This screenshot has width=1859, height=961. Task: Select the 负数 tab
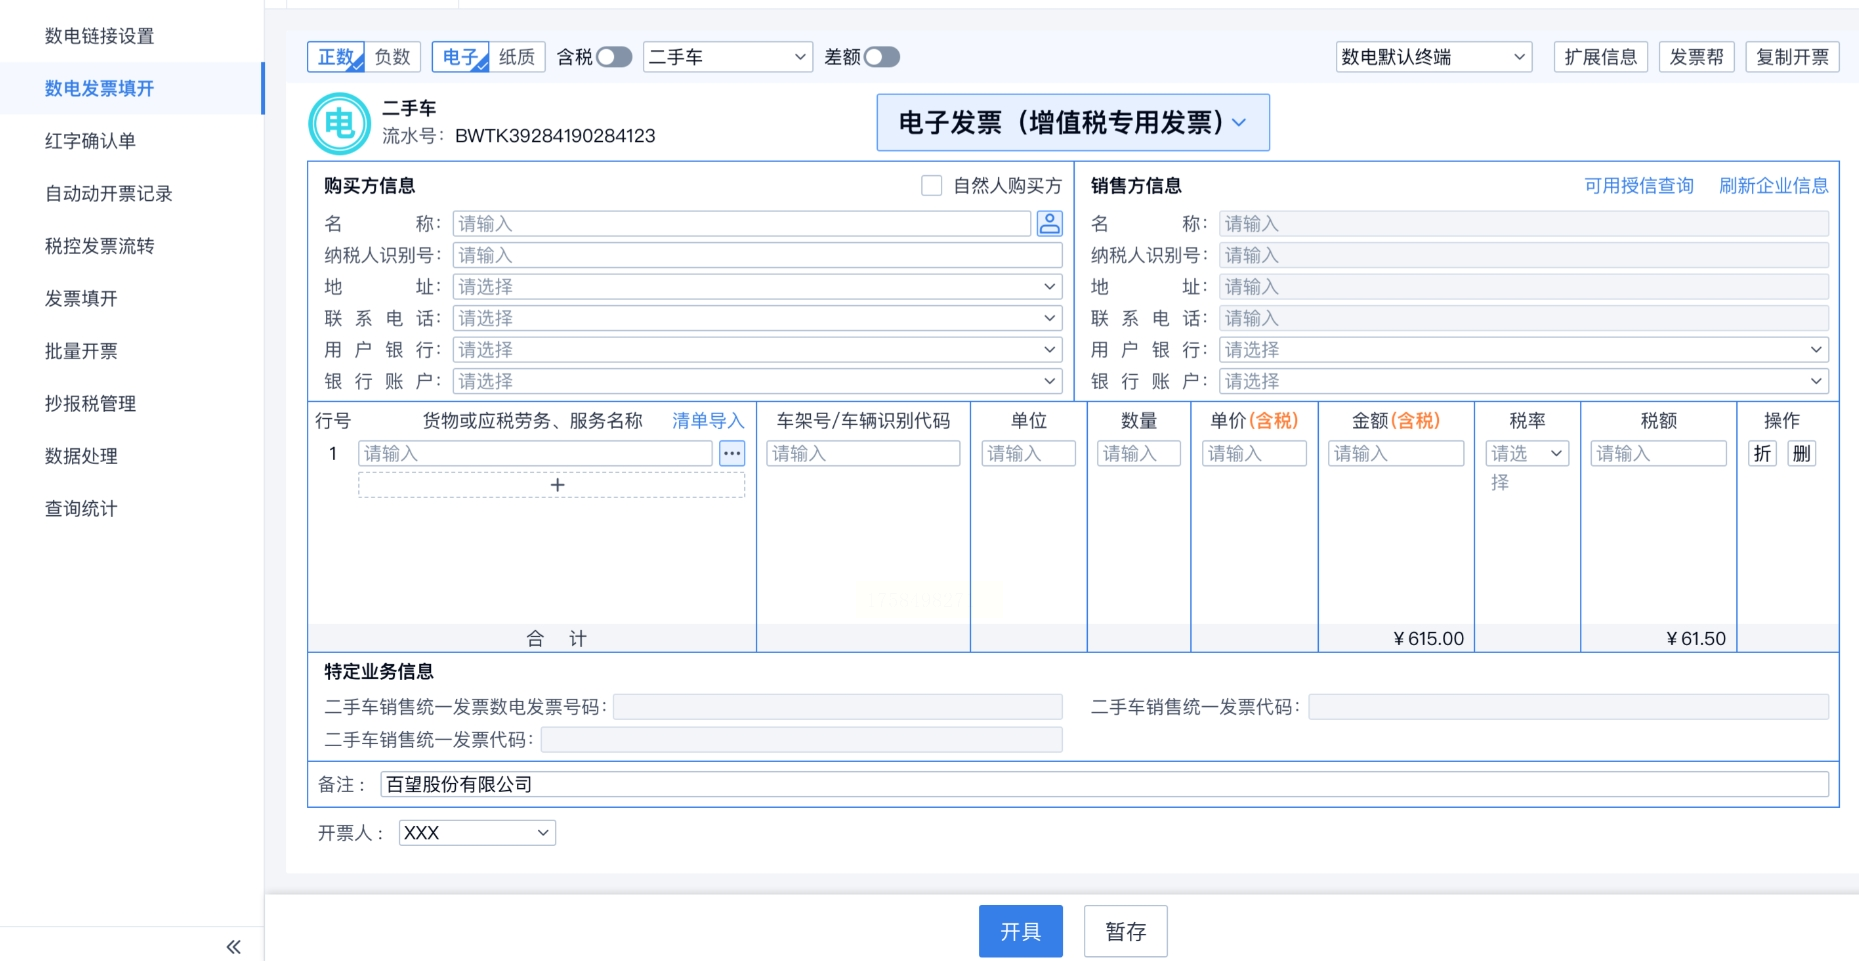392,57
